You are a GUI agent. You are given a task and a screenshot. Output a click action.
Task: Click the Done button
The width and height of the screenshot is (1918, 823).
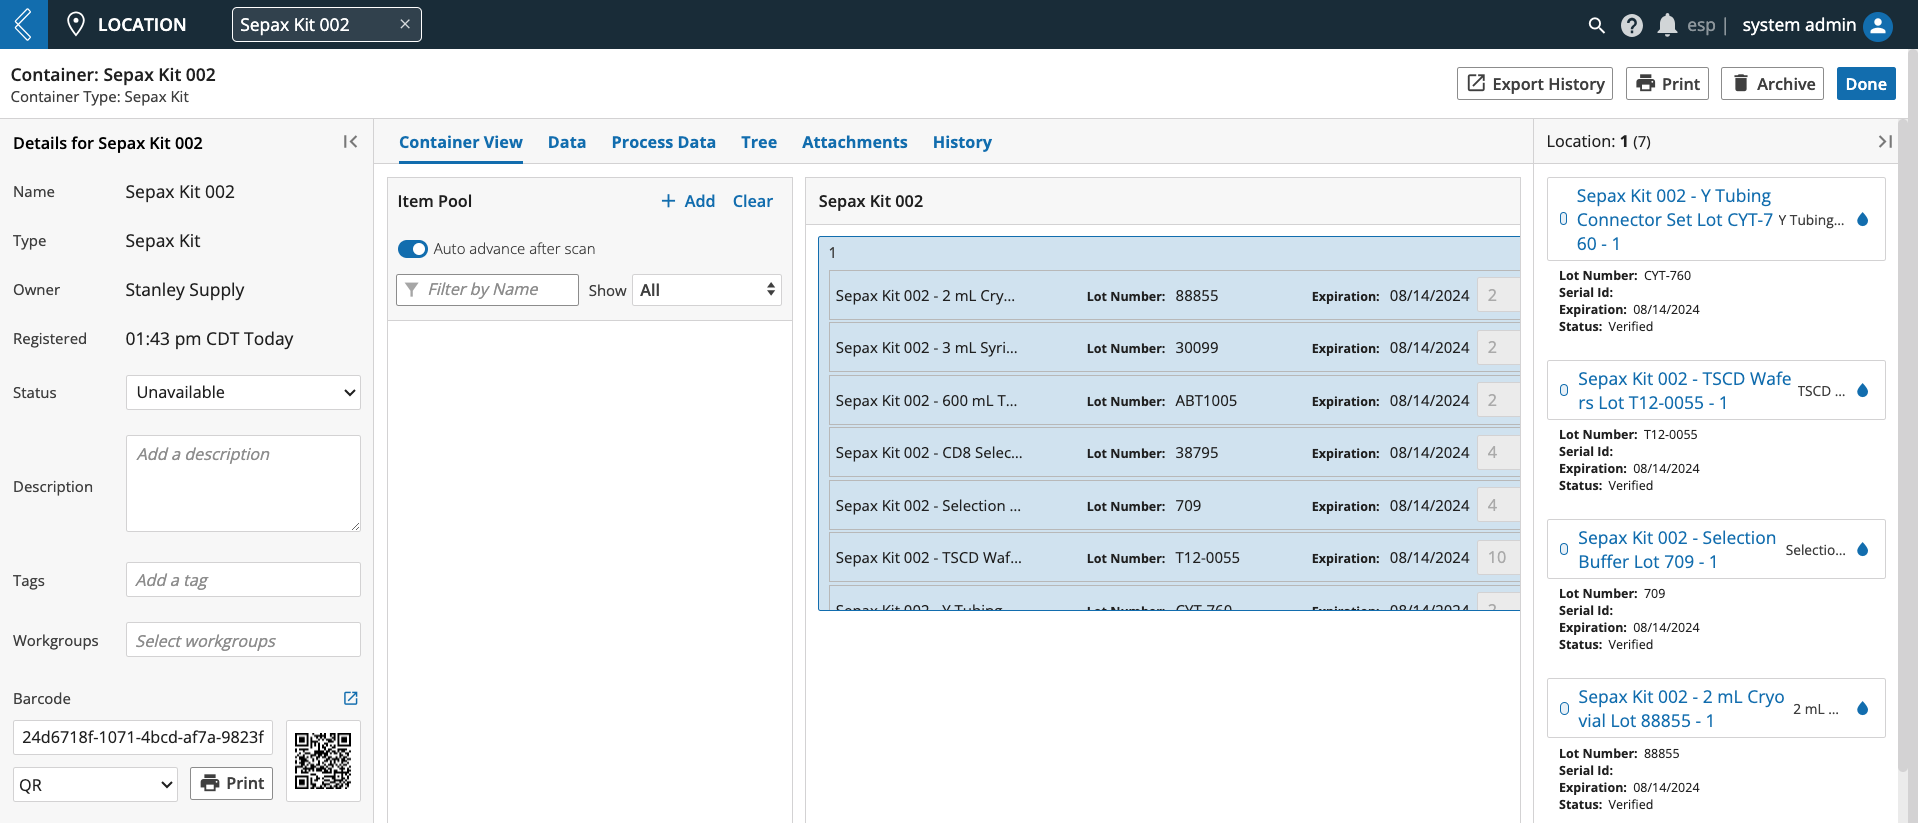(1866, 84)
